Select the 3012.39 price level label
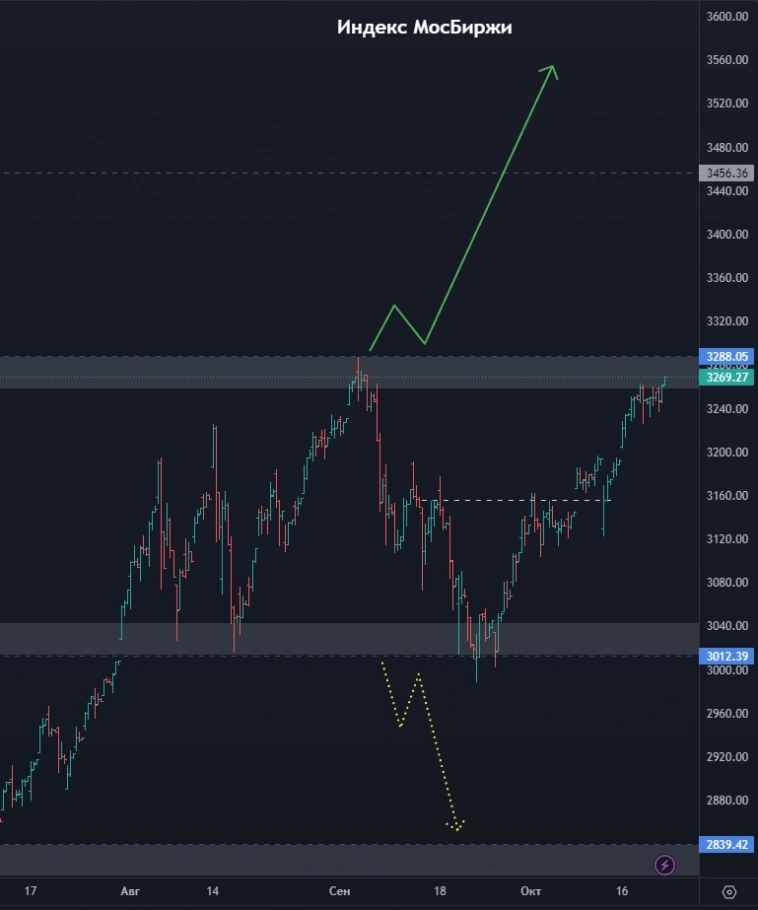This screenshot has width=758, height=910. [x=727, y=656]
